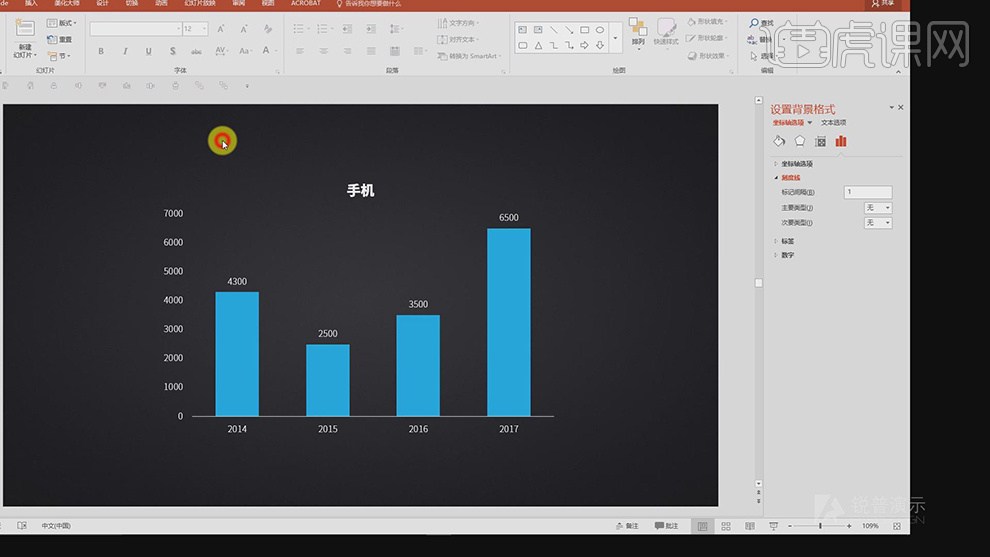
Task: Click the Bold formatting icon
Action: pyautogui.click(x=101, y=51)
